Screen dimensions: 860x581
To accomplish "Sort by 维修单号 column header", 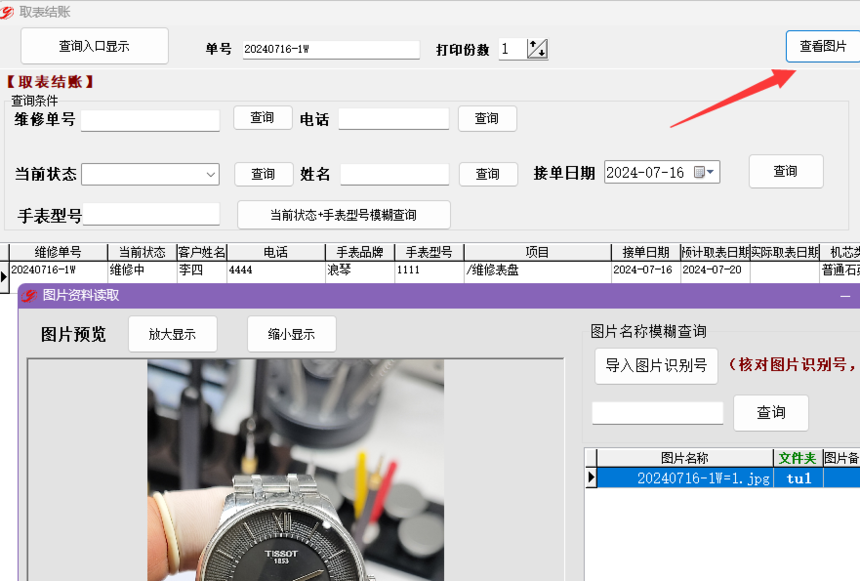I will pyautogui.click(x=58, y=252).
